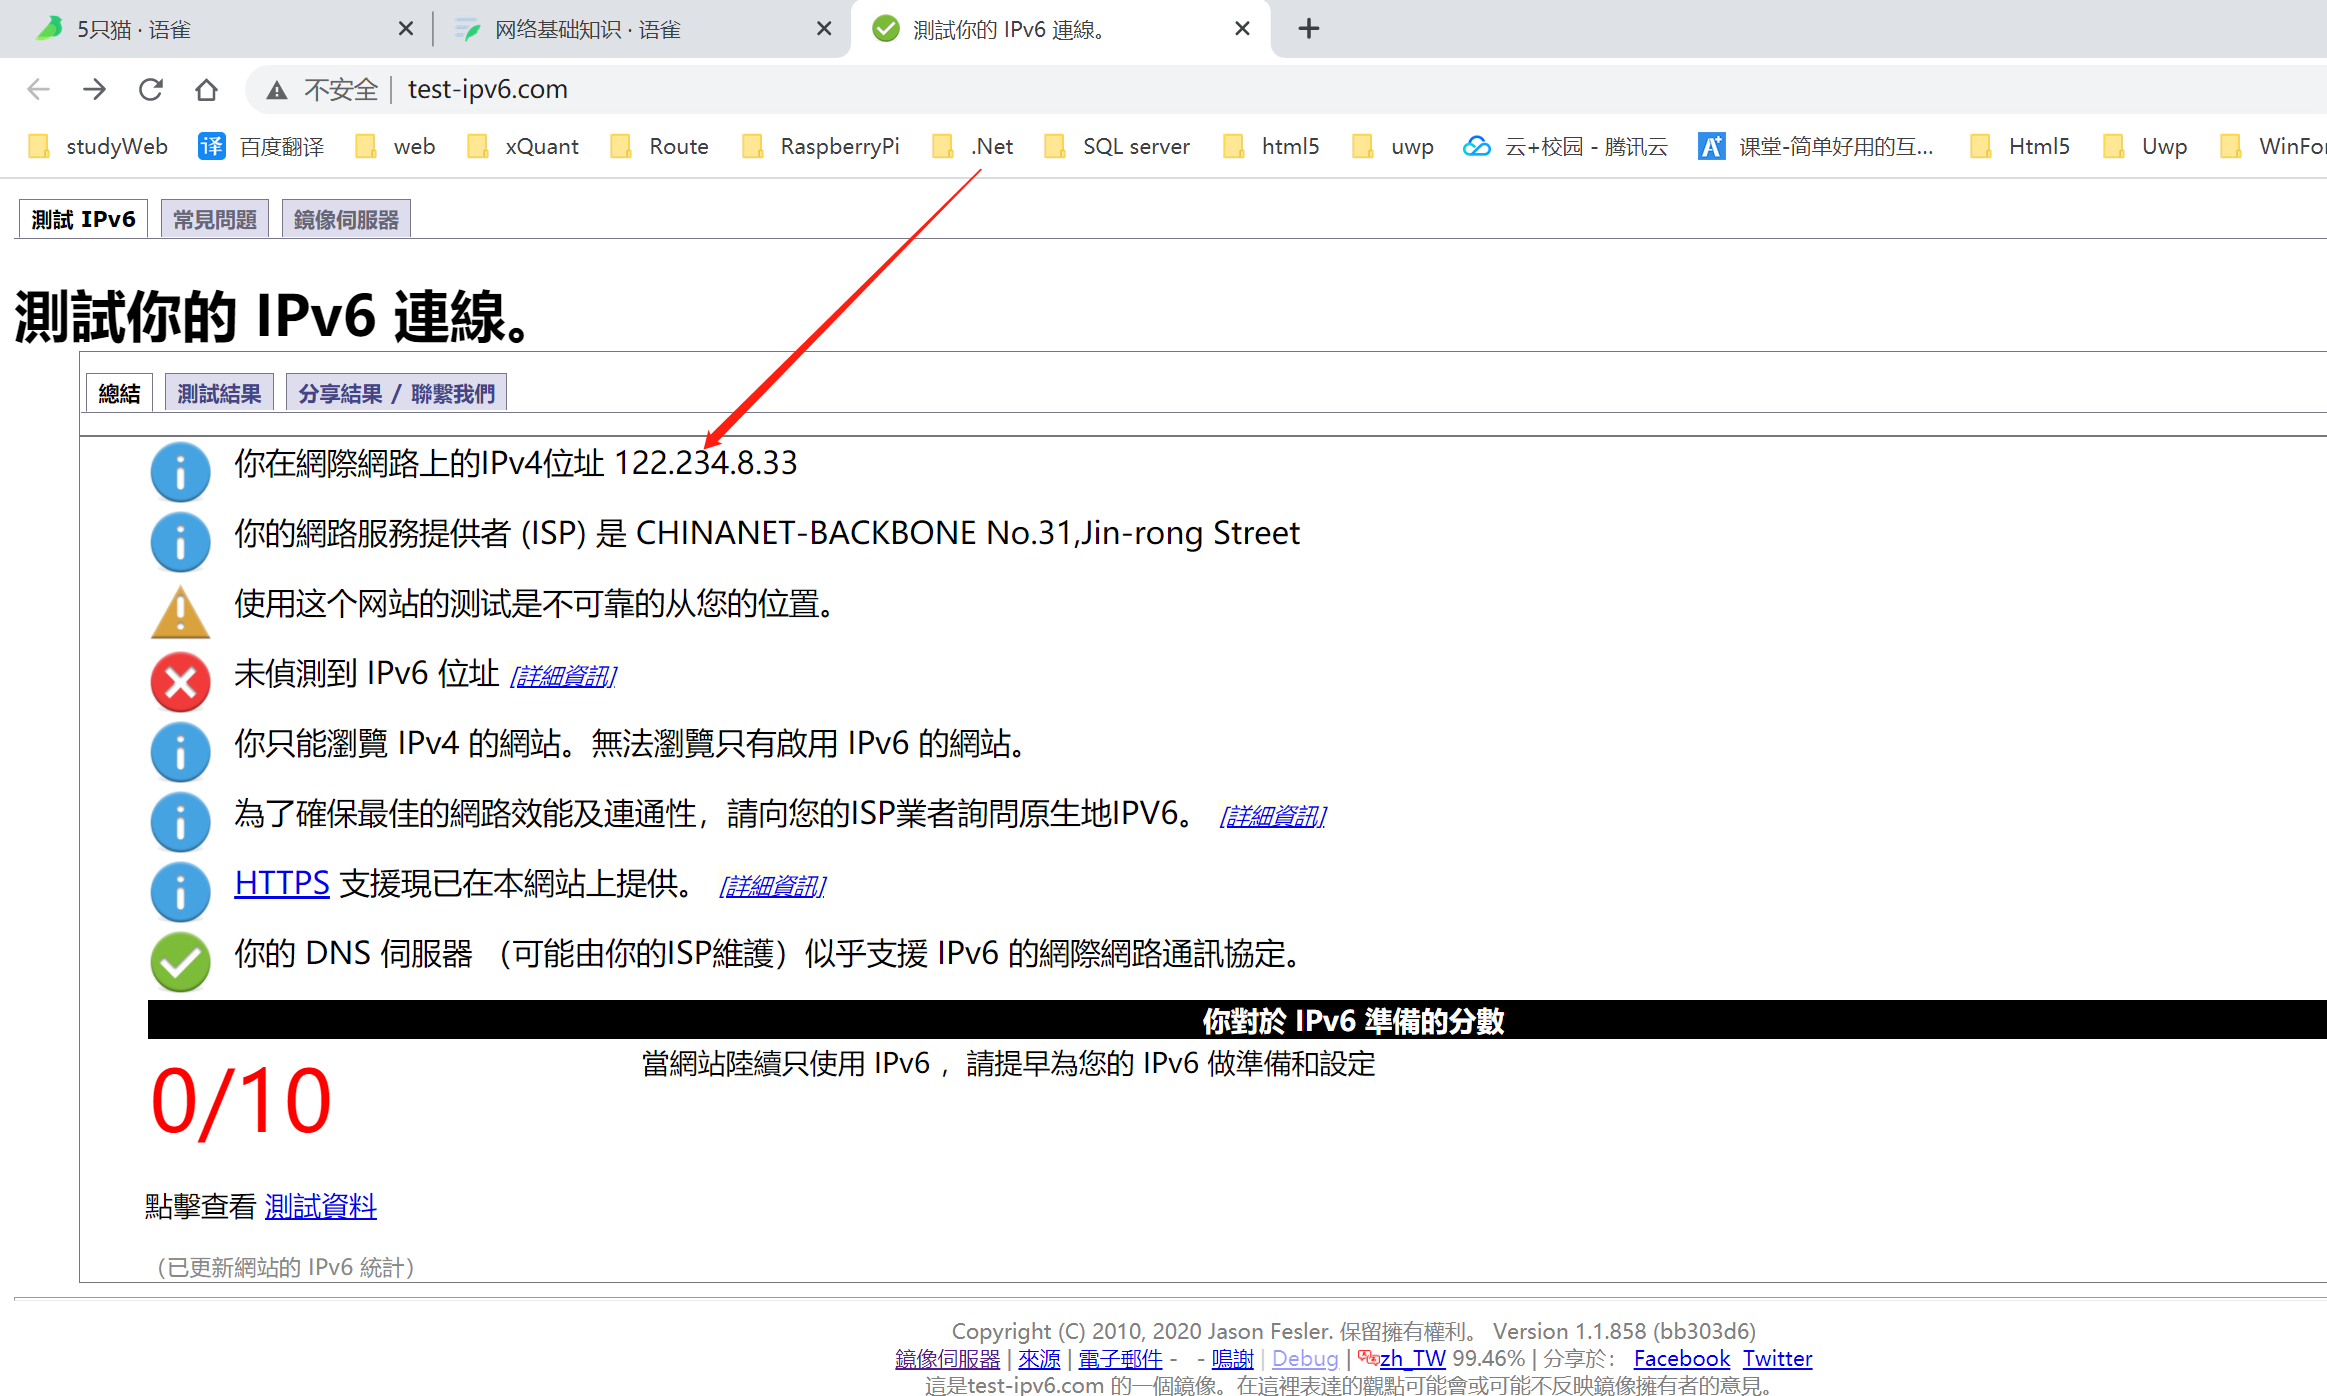Open 詳細資訊 link beside HTTPS 支援
The width and height of the screenshot is (2327, 1396).
[773, 886]
